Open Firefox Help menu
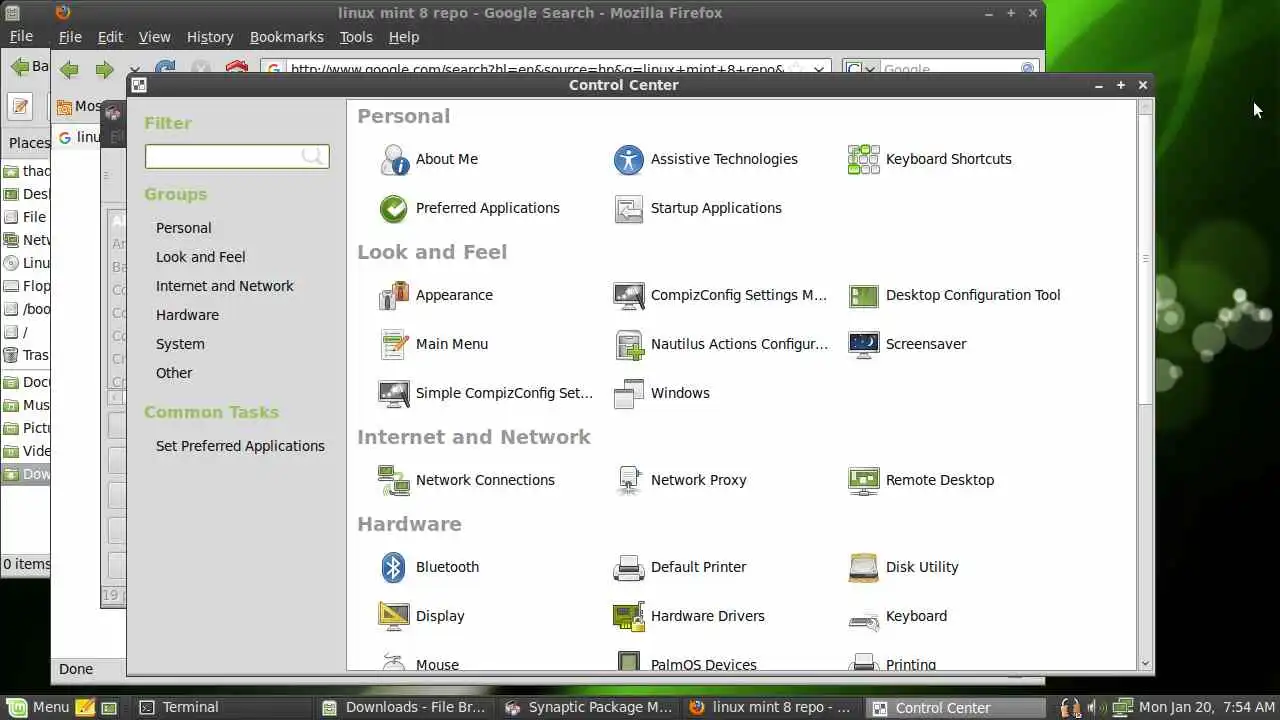The width and height of the screenshot is (1280, 720). coord(404,37)
